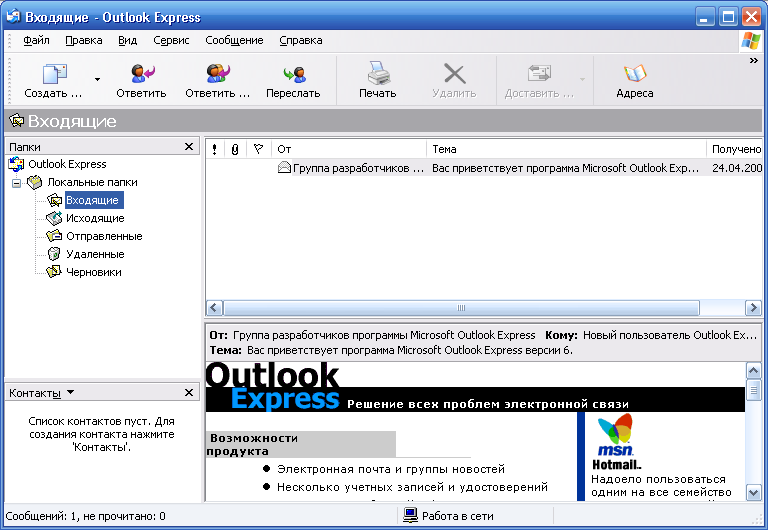Click the subject 'Вас приветствует программа Microsoft Outlook Exp…'
Screen dimensions: 768x530
tap(565, 168)
